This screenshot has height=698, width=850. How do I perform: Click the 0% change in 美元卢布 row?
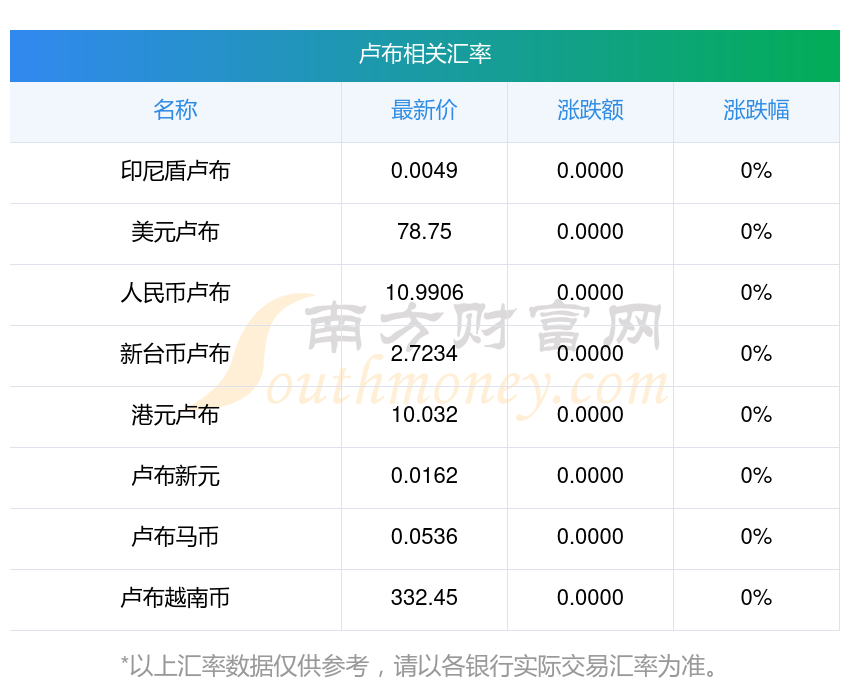(756, 232)
